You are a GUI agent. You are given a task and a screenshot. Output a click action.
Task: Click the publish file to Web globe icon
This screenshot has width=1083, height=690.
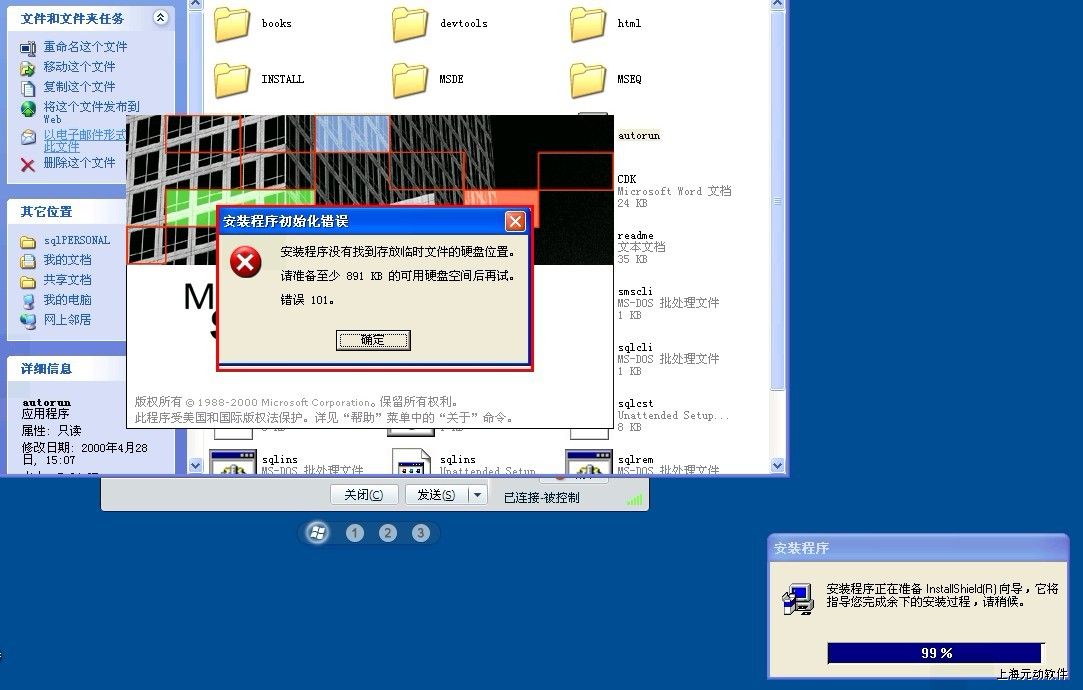pyautogui.click(x=28, y=109)
